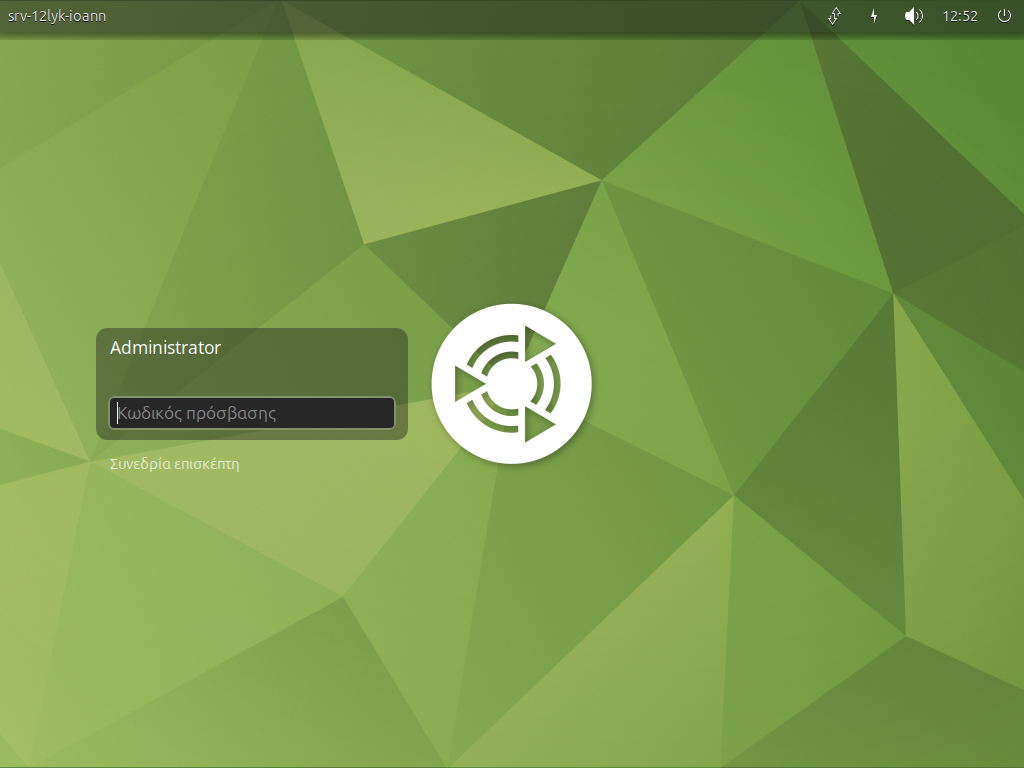Click the srv-12lyk-ioann hostname label
The image size is (1024, 768).
click(57, 16)
